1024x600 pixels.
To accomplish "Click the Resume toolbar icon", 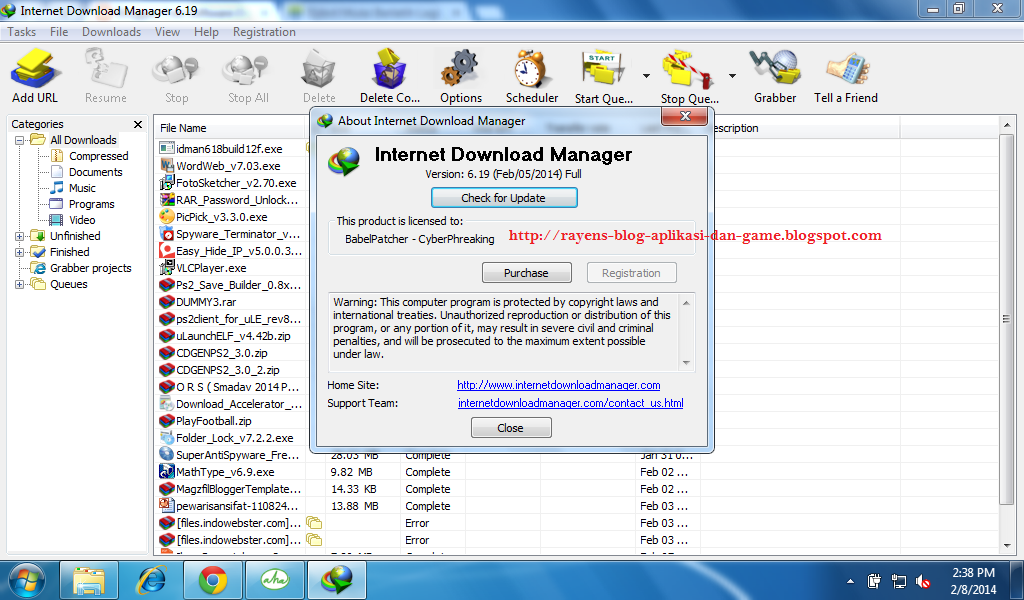I will [105, 76].
